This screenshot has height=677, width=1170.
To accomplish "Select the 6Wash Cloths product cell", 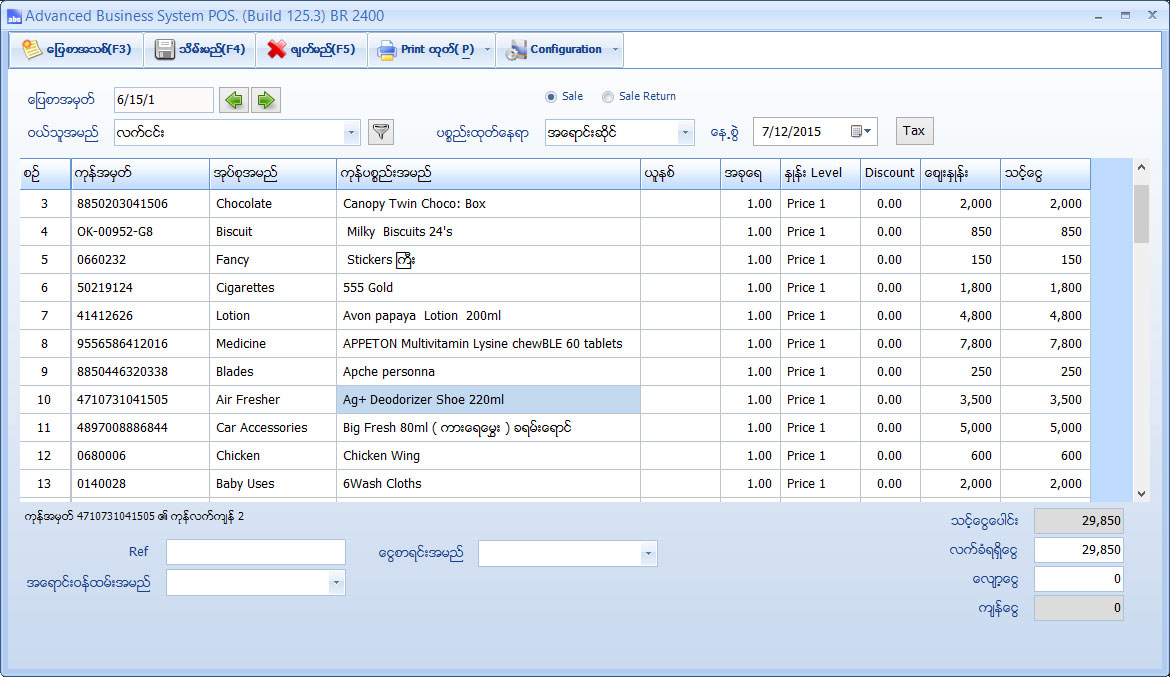I will 489,484.
